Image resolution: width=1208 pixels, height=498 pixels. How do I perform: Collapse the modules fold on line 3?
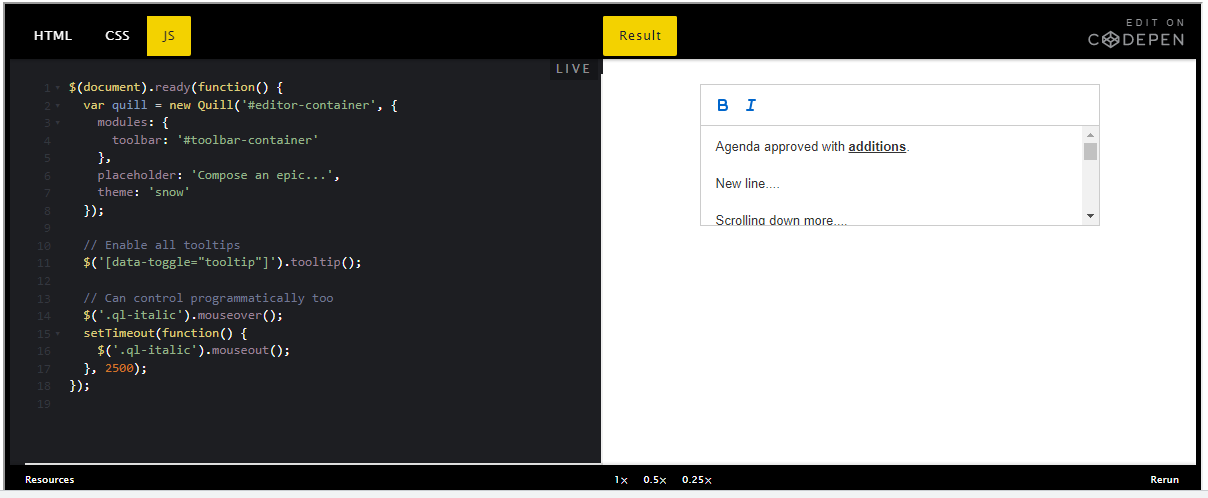(58, 123)
